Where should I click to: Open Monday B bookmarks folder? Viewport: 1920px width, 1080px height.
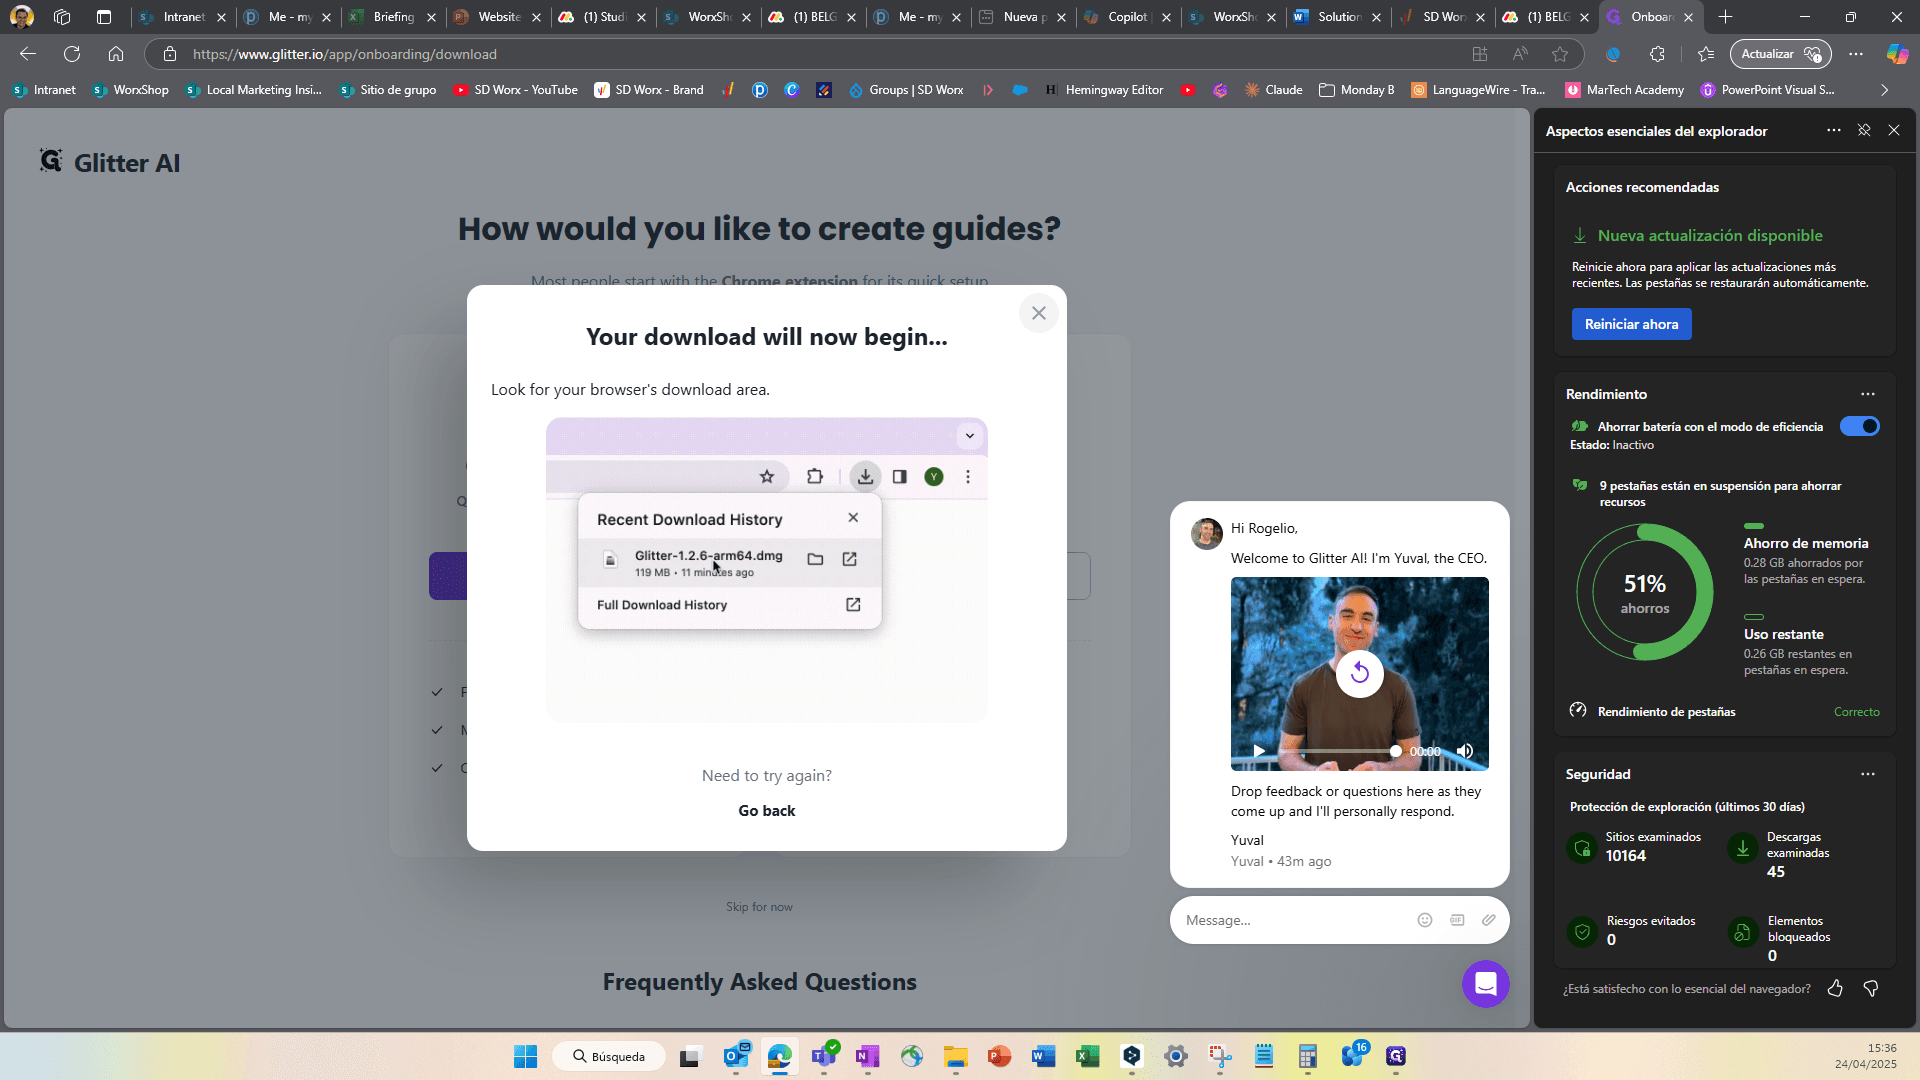click(x=1356, y=90)
